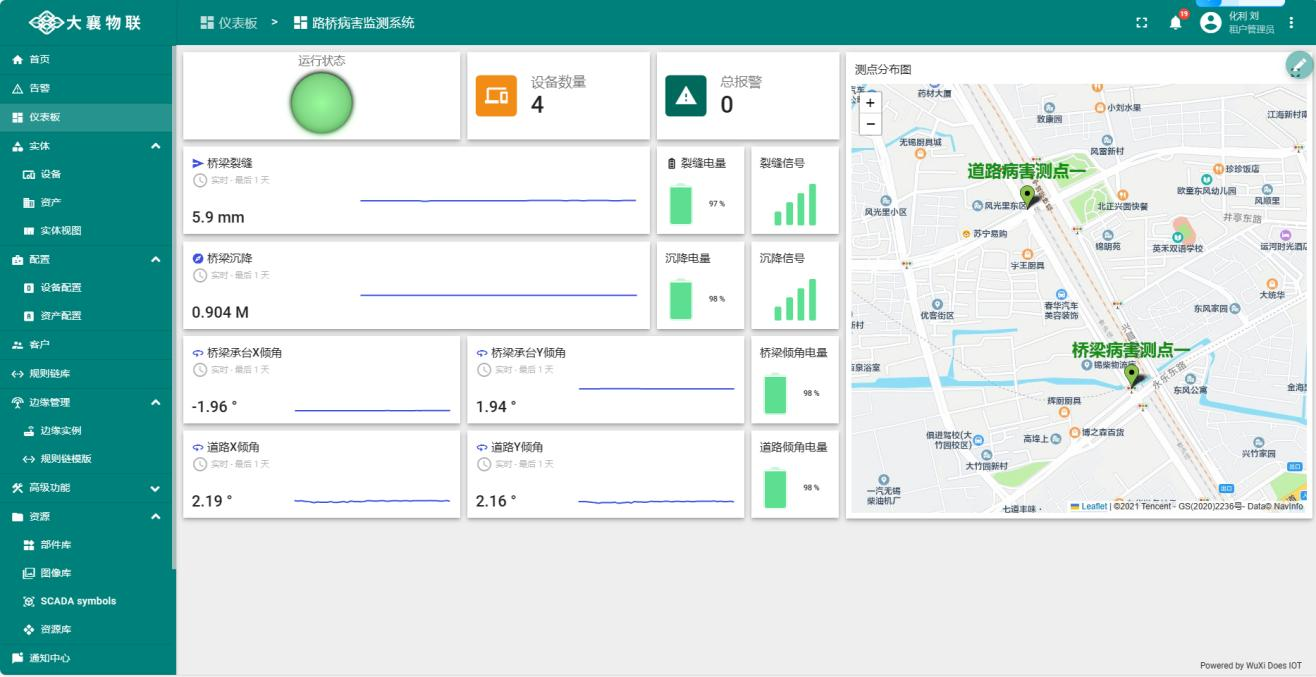Open the user account avatar

point(1211,22)
